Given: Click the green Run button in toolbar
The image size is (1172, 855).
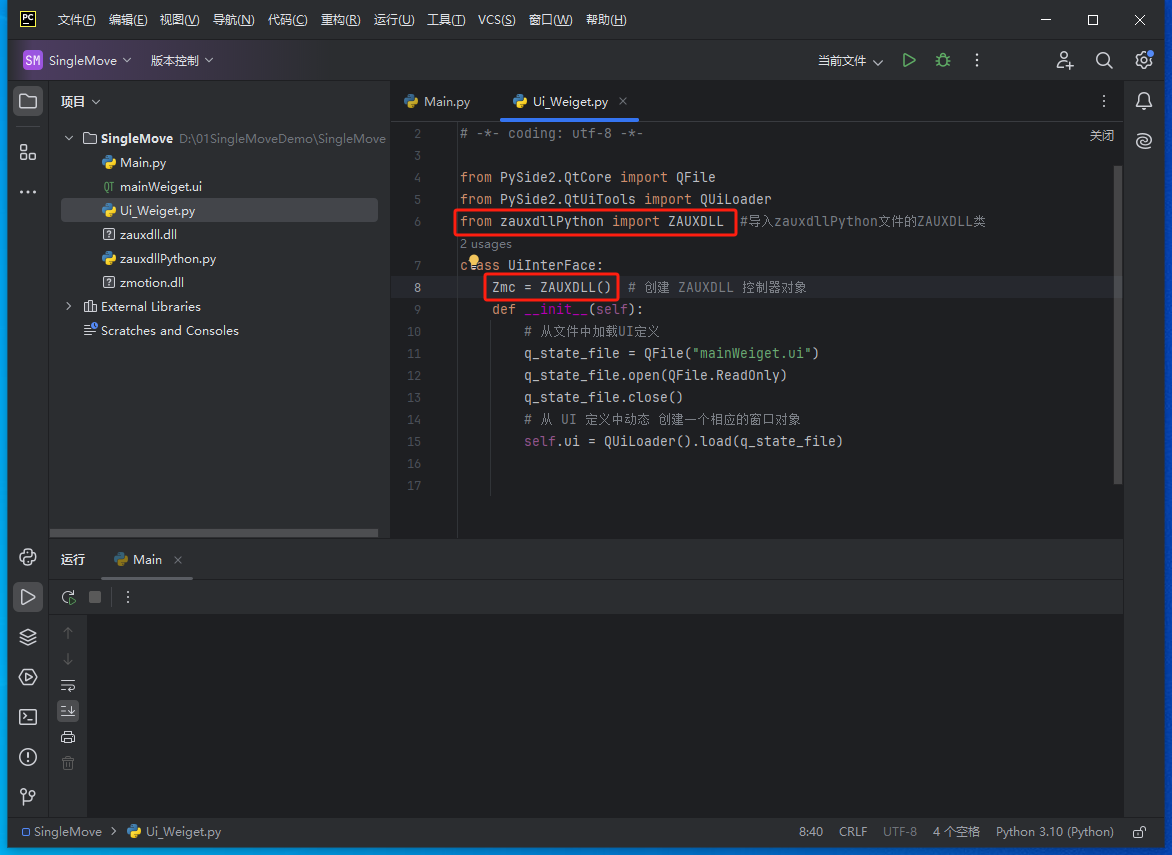Looking at the screenshot, I should (908, 60).
